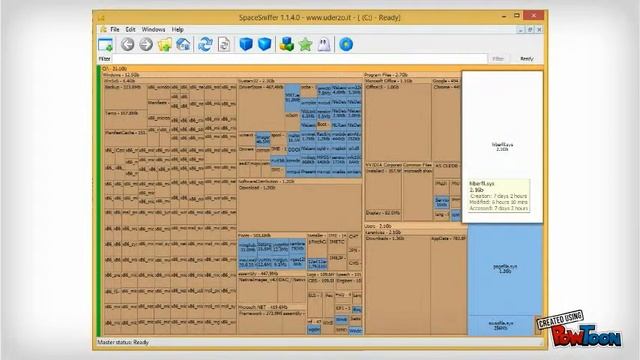Click the C:\ root header bar
Viewport: 640px width, 360px height.
tap(322, 69)
